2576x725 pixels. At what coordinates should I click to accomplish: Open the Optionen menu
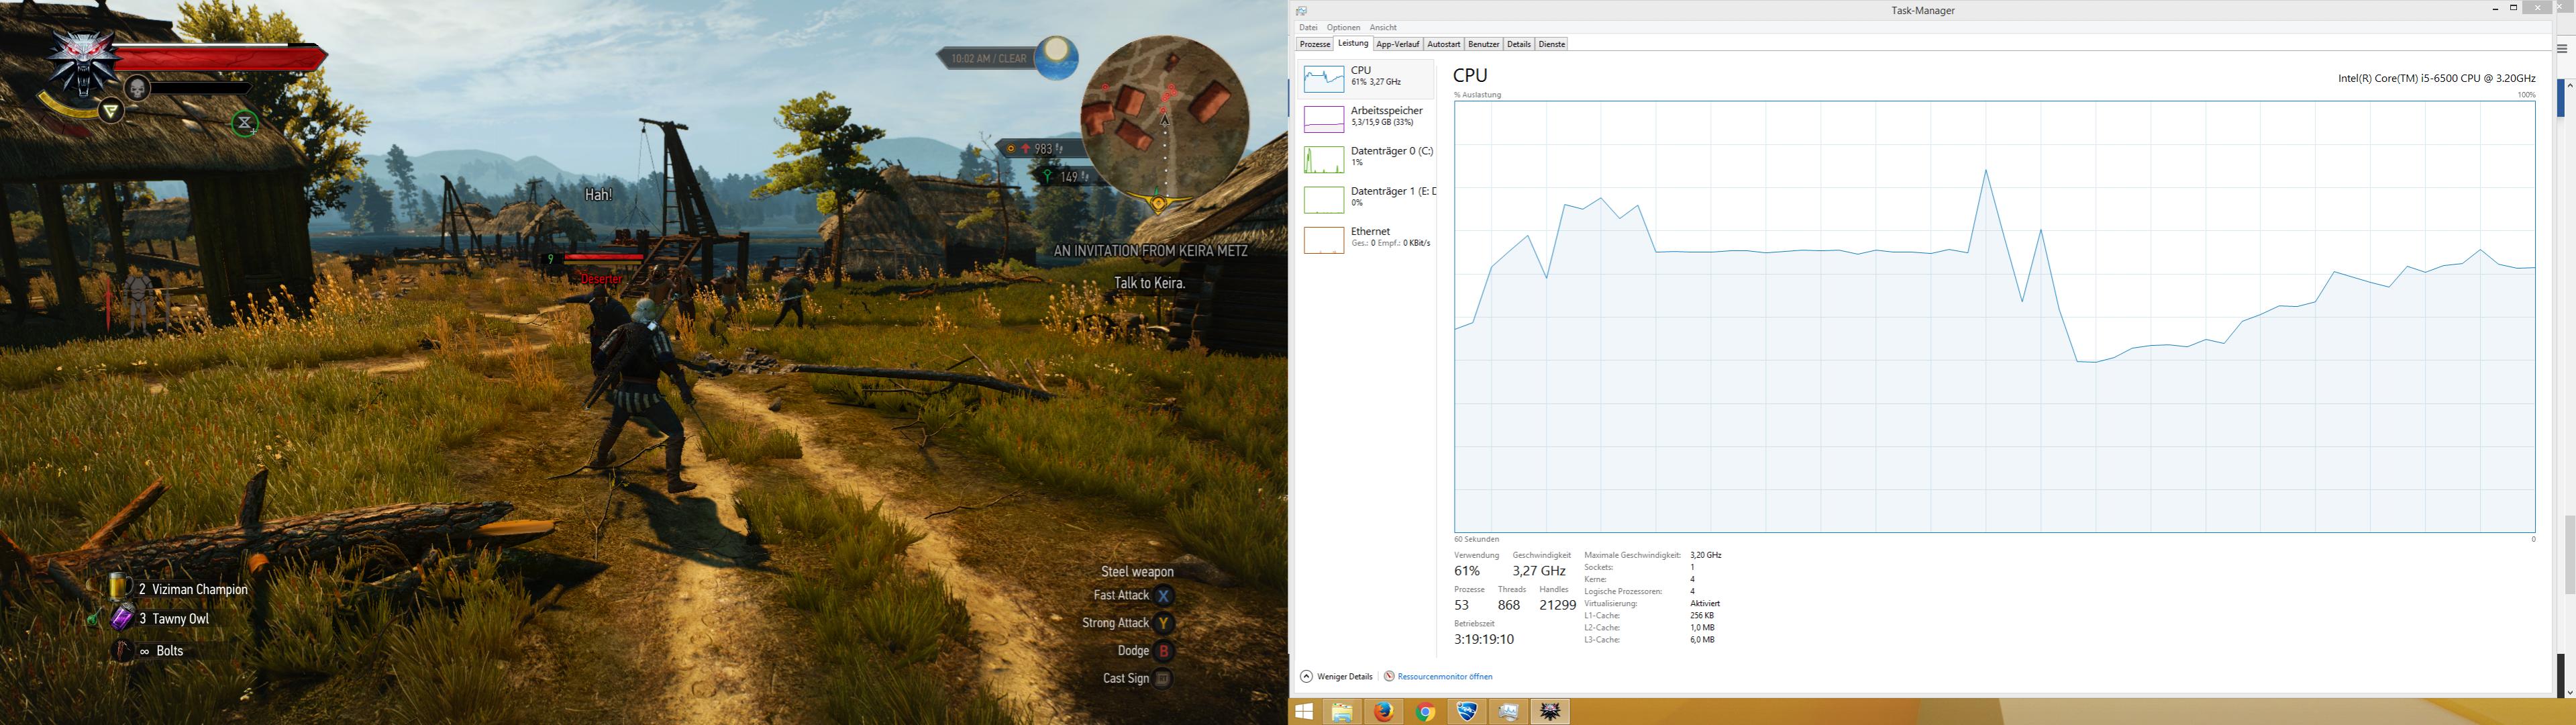click(1343, 28)
